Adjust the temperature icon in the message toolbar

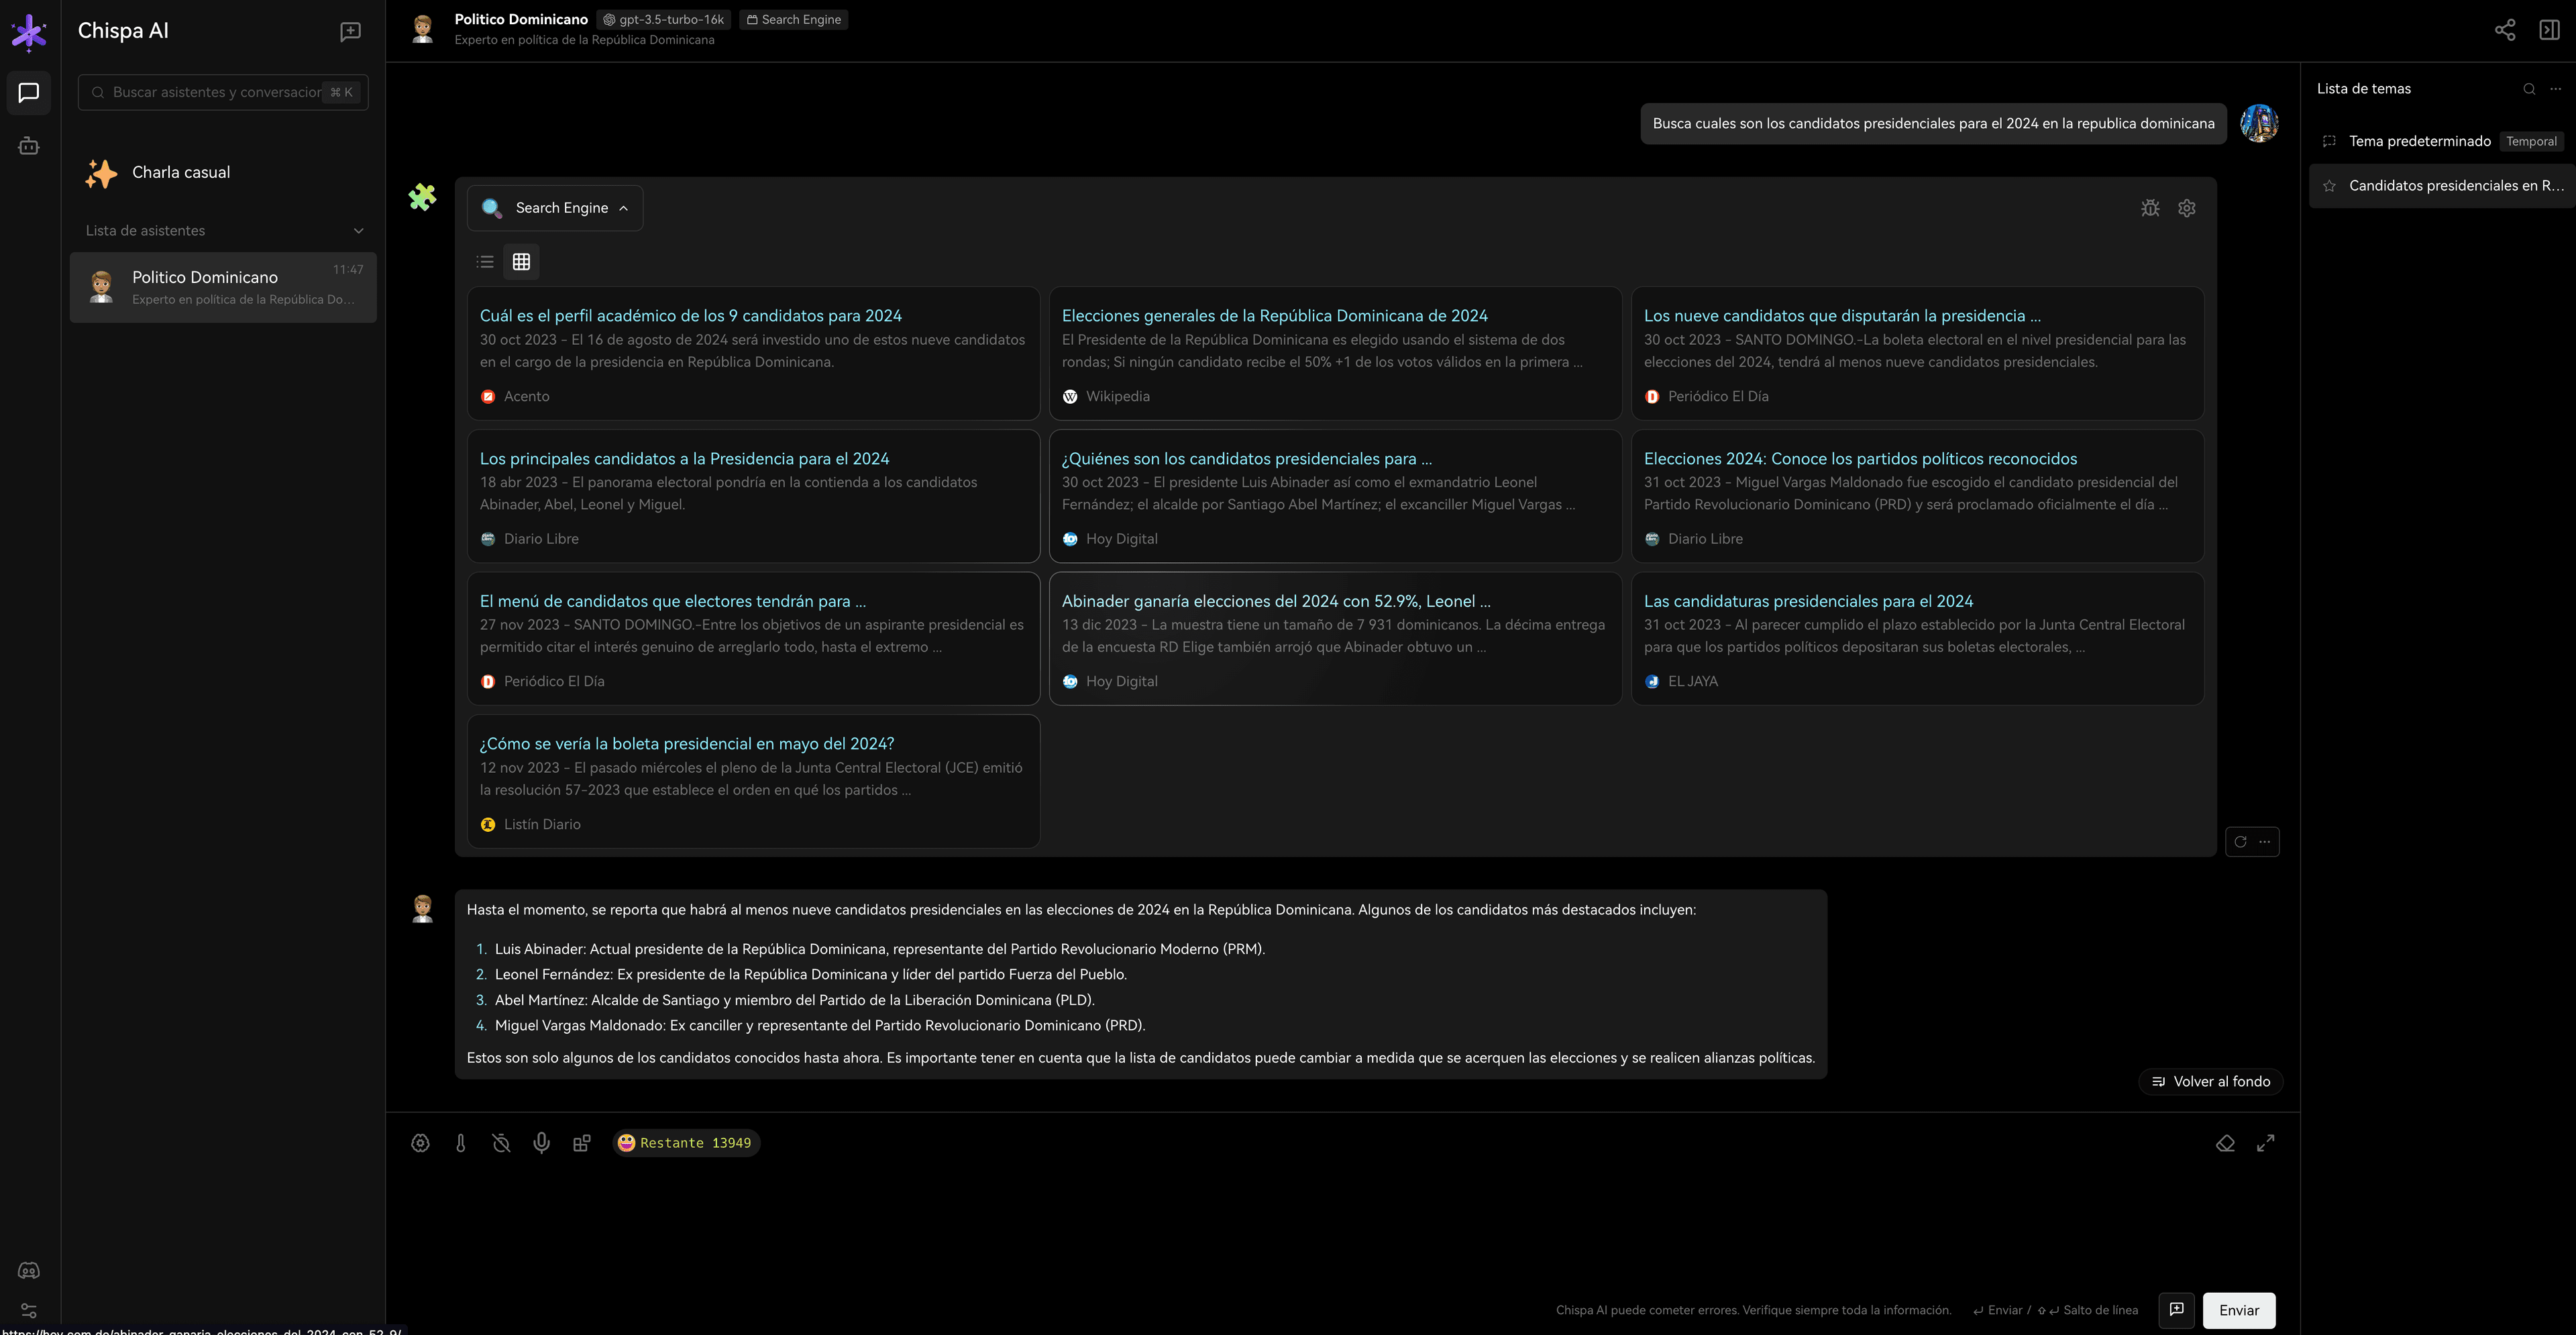point(461,1142)
